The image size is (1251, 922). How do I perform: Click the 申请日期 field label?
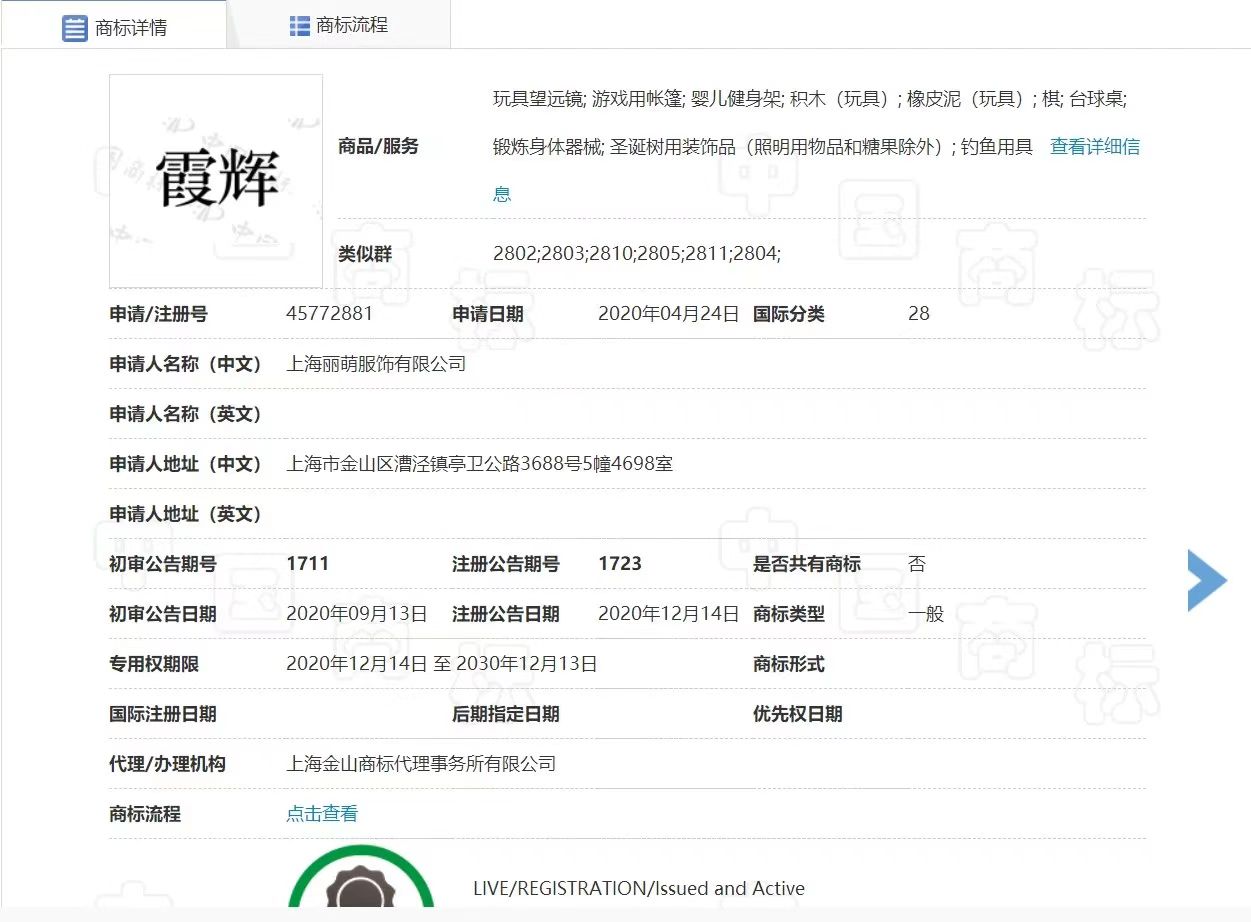point(488,314)
